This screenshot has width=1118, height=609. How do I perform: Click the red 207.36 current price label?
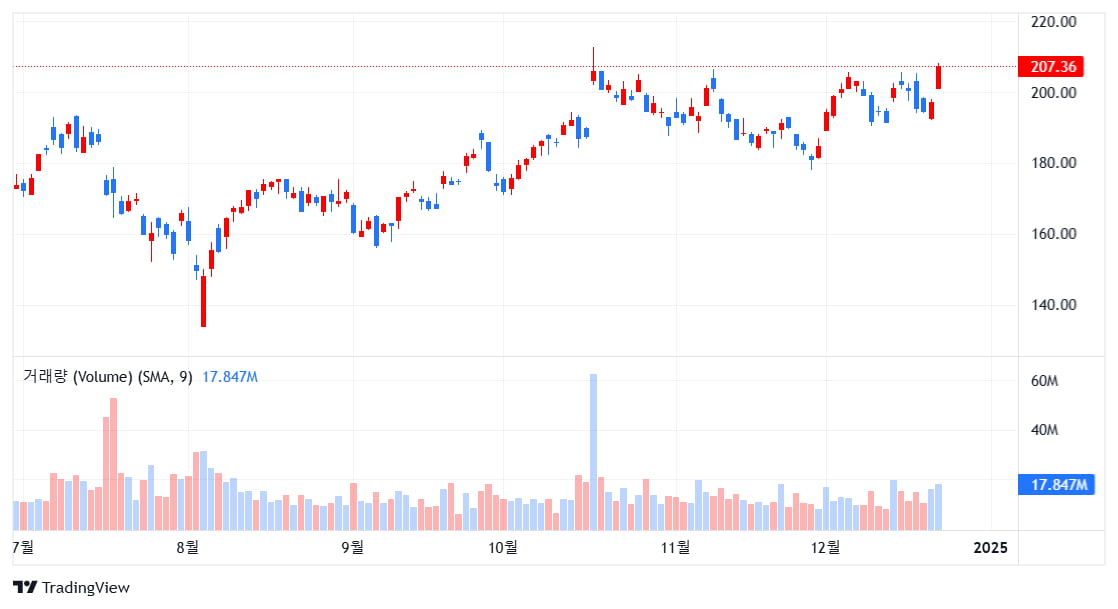[1052, 67]
